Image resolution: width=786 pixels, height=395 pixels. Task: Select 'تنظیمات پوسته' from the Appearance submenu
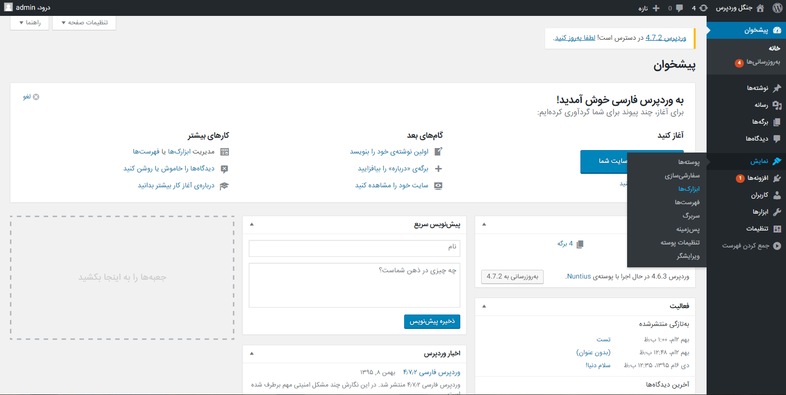click(x=681, y=243)
